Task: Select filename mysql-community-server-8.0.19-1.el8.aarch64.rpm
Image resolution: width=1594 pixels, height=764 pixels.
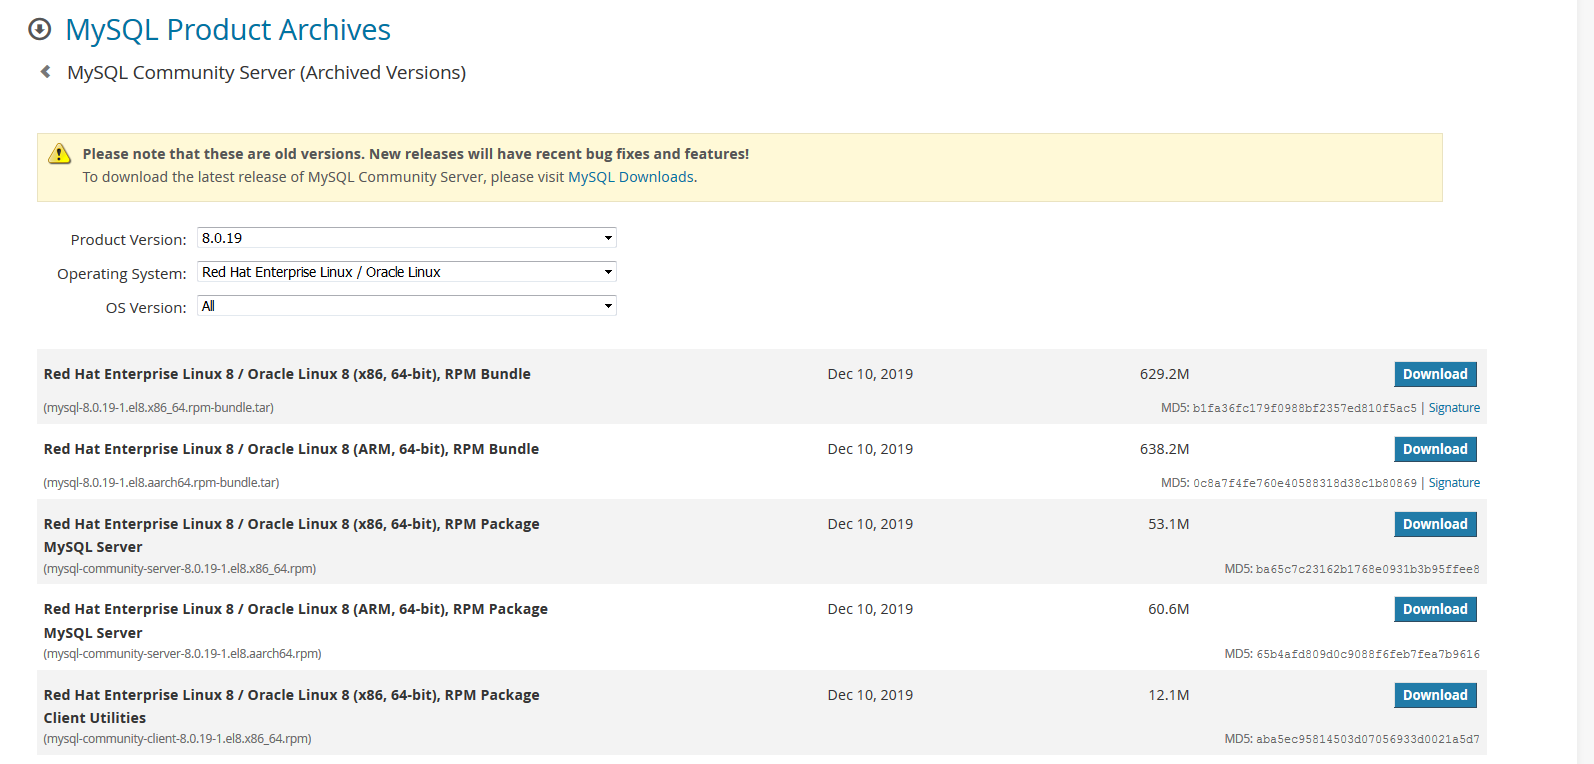Action: pos(182,654)
